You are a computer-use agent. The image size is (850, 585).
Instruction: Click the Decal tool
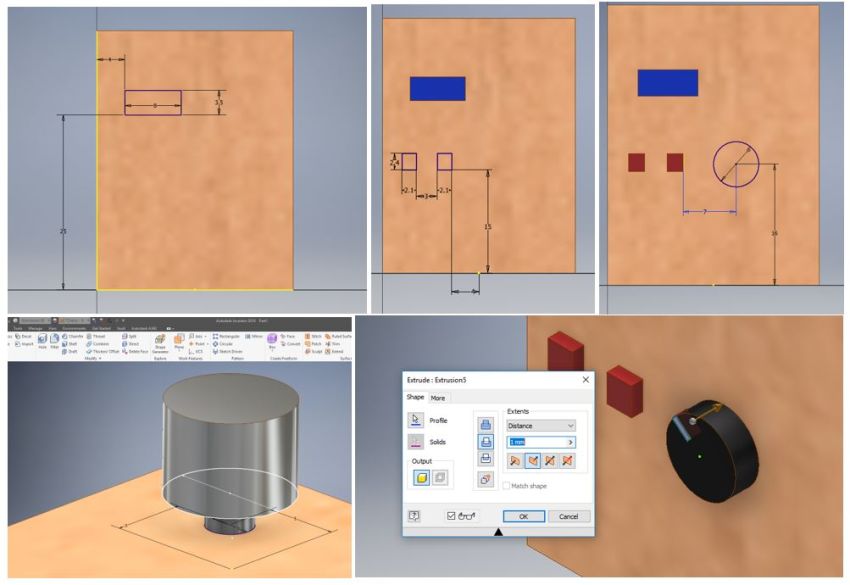23,336
